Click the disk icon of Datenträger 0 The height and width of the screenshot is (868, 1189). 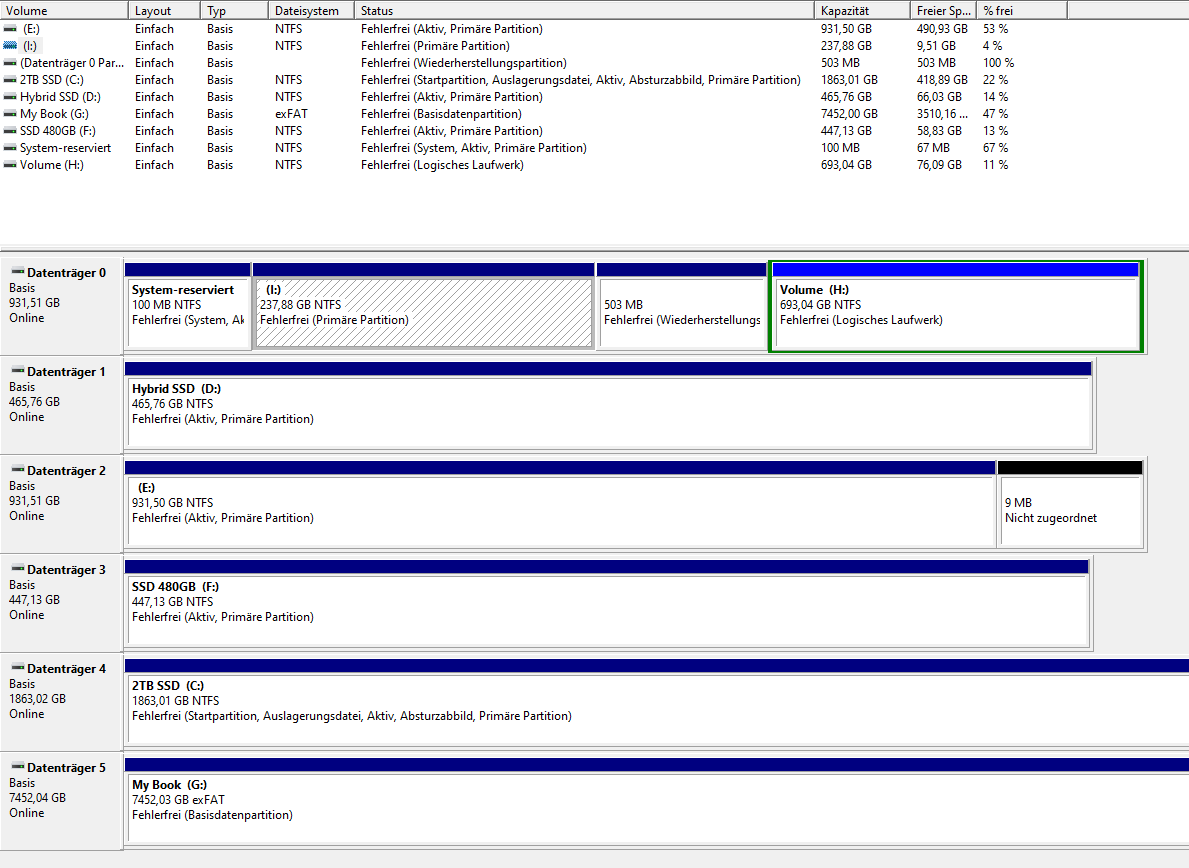pyautogui.click(x=17, y=271)
